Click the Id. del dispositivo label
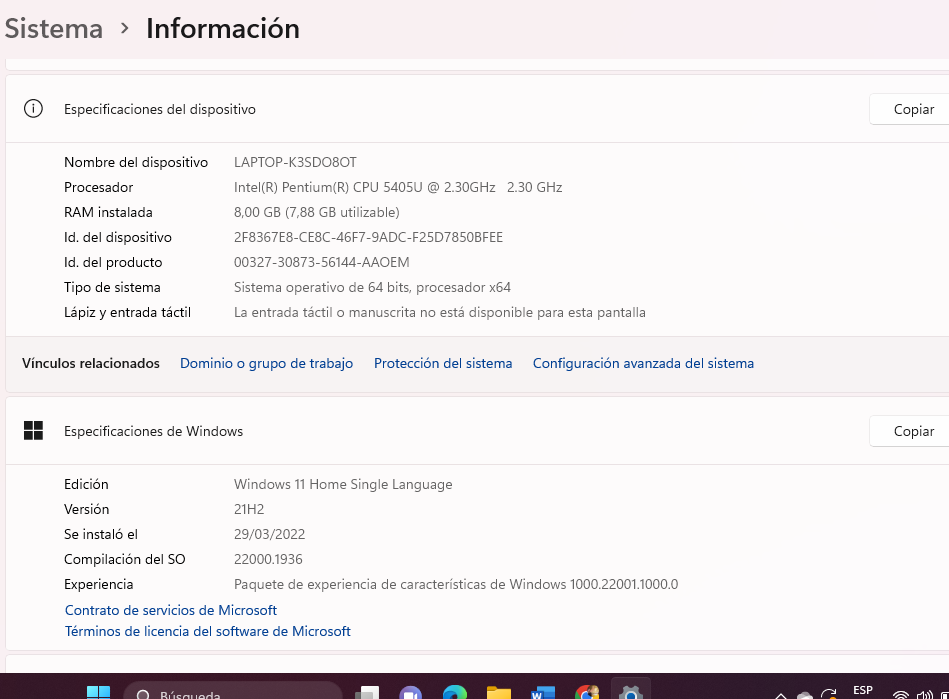This screenshot has width=949, height=699. 118,237
